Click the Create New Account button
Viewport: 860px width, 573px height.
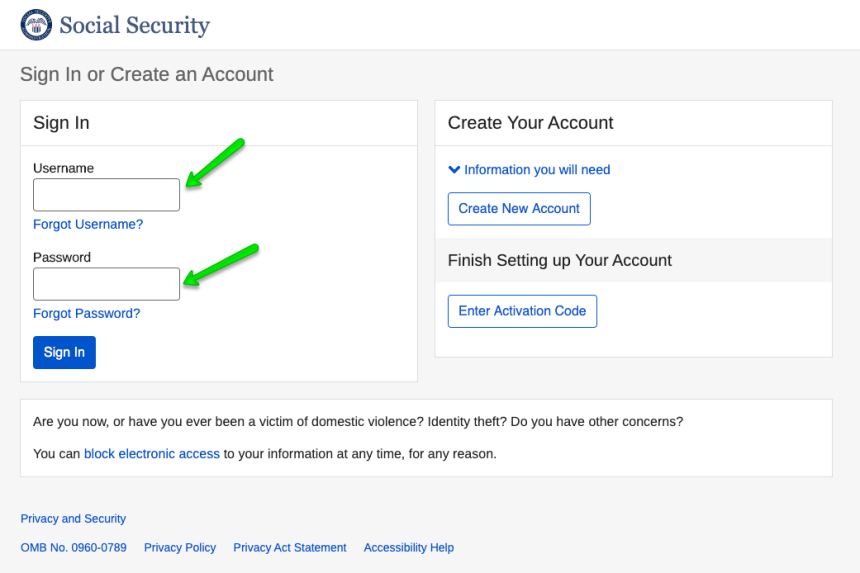519,209
